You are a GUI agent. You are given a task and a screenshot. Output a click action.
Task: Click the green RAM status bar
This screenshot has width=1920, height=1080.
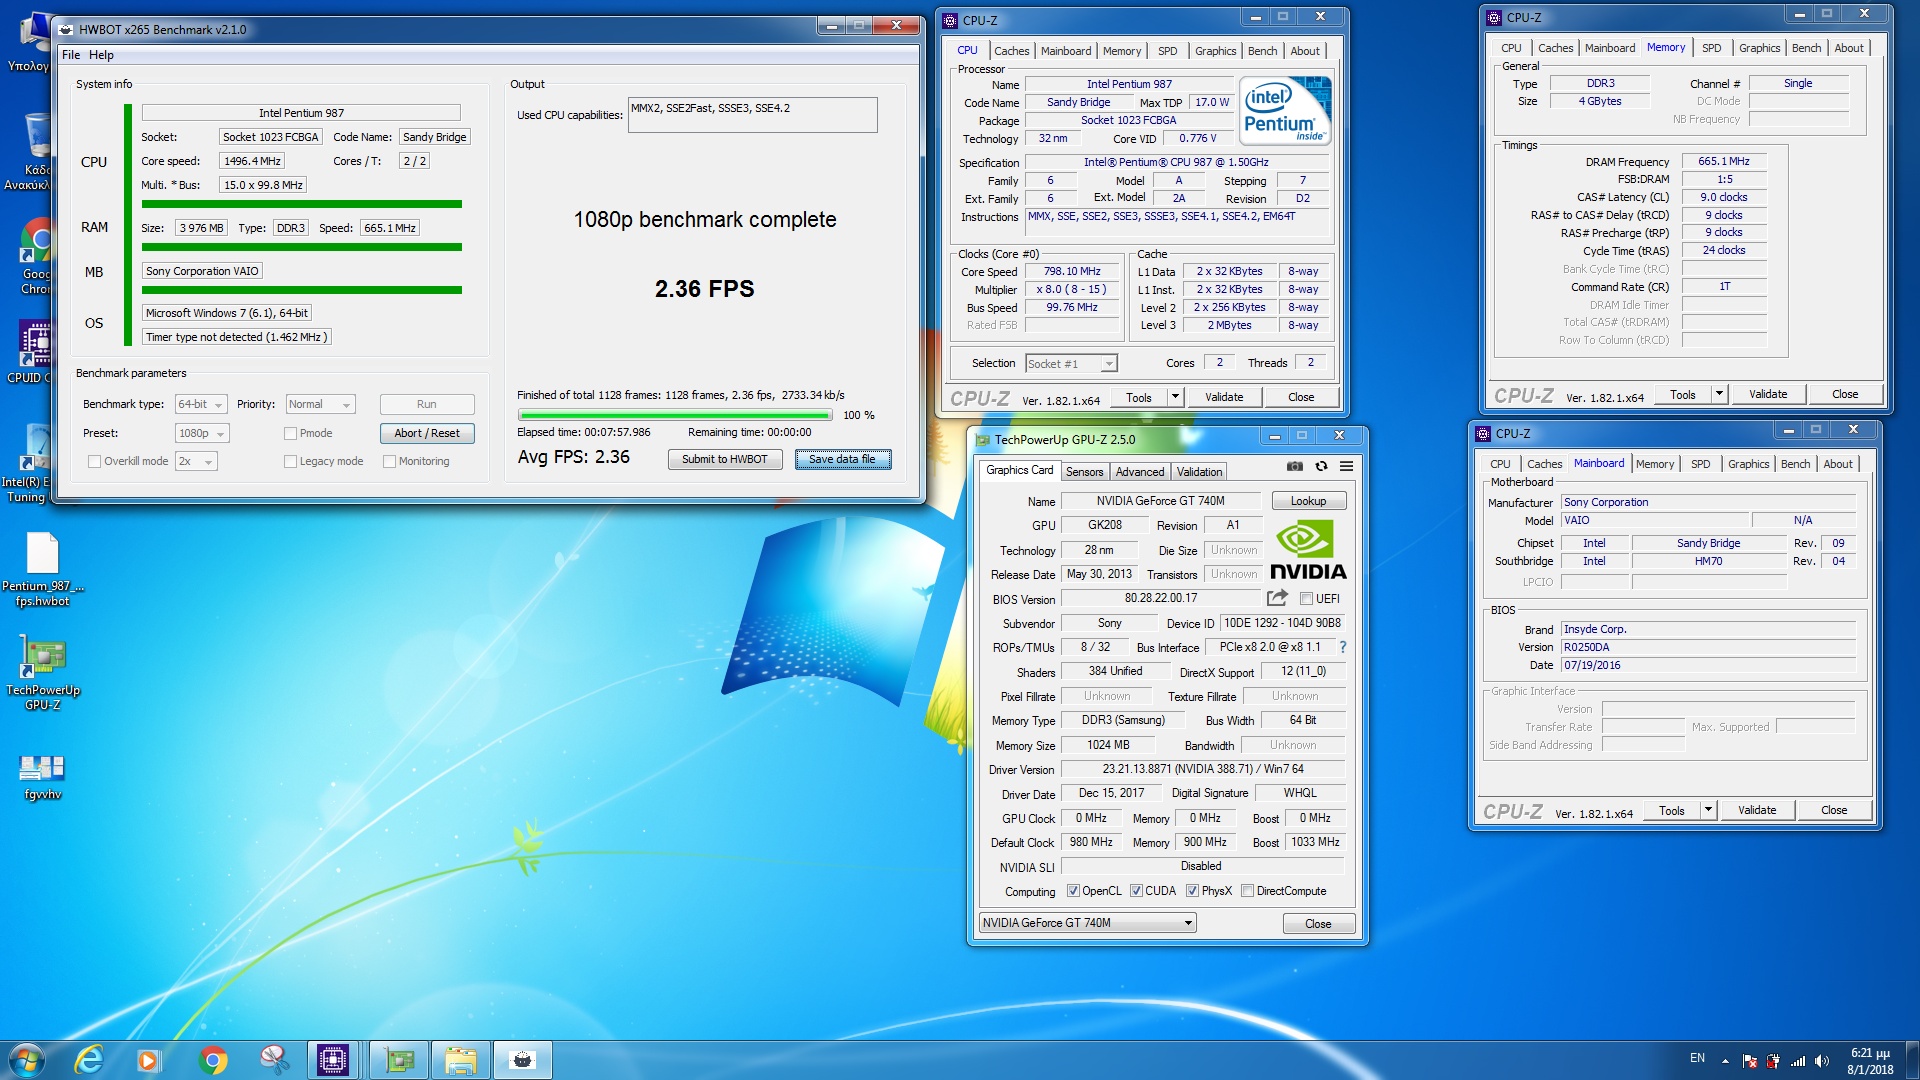click(x=301, y=247)
